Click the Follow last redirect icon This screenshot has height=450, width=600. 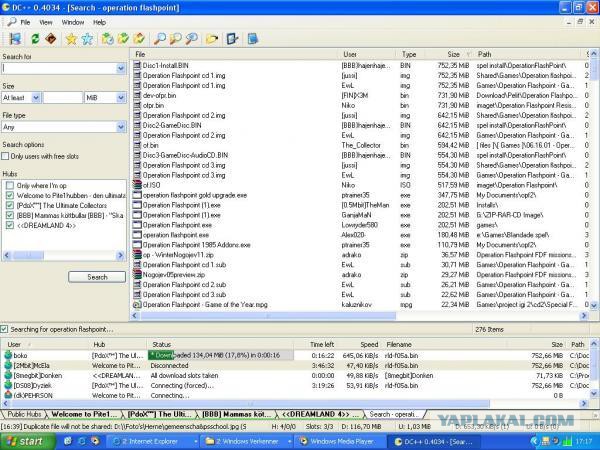[51, 39]
